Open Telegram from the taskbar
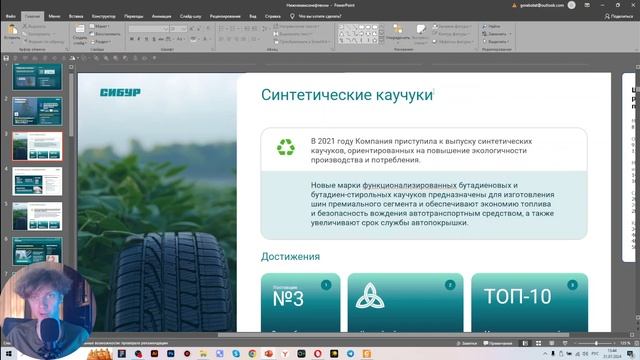The height and width of the screenshot is (360, 640). click(351, 353)
